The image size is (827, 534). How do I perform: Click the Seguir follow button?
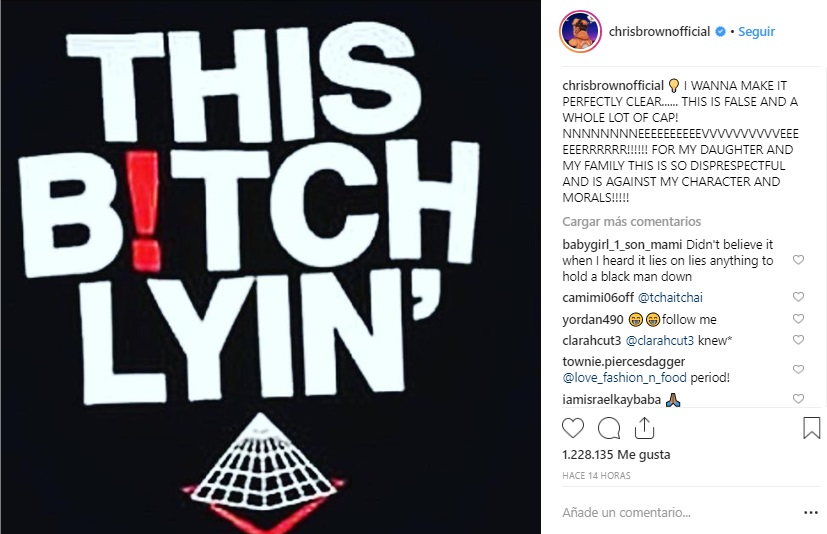(x=756, y=32)
